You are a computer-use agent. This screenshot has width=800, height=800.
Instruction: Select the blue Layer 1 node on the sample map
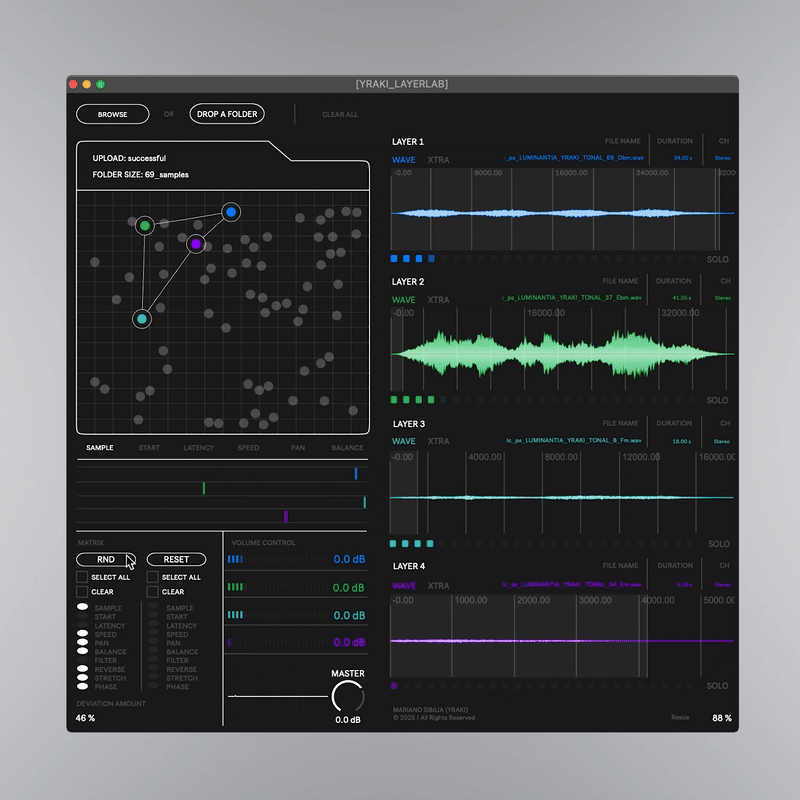(x=231, y=212)
